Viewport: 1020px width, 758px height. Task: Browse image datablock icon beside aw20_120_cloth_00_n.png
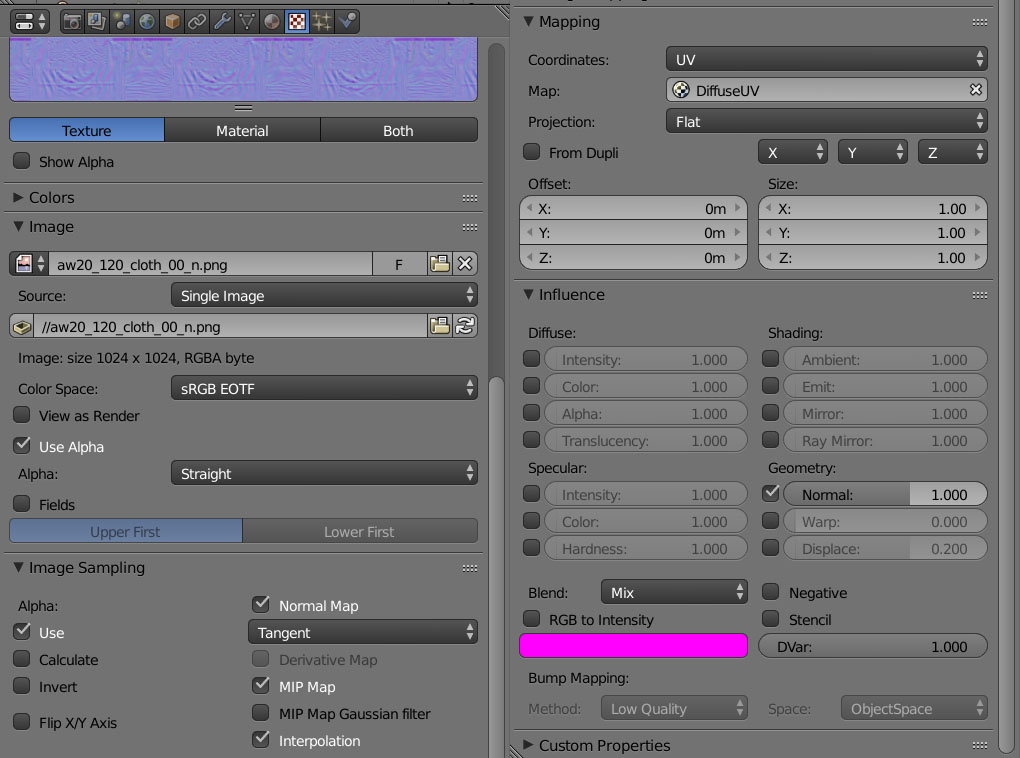(29, 264)
